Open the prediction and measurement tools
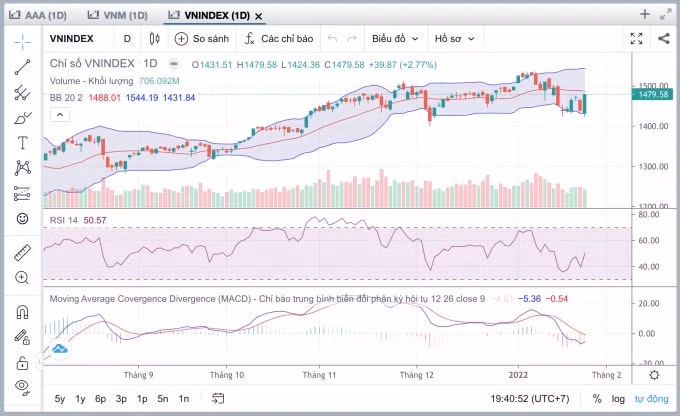The image size is (680, 416). click(23, 193)
